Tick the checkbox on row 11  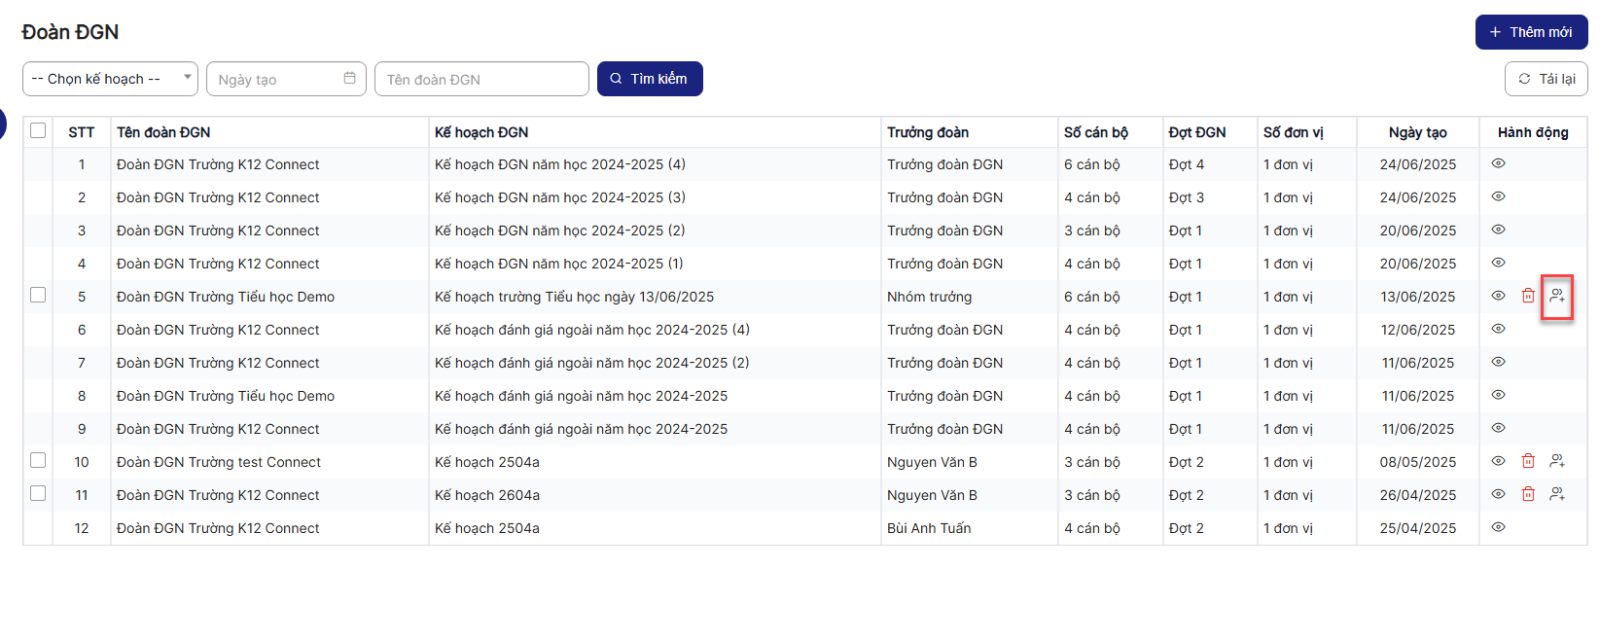tap(38, 493)
